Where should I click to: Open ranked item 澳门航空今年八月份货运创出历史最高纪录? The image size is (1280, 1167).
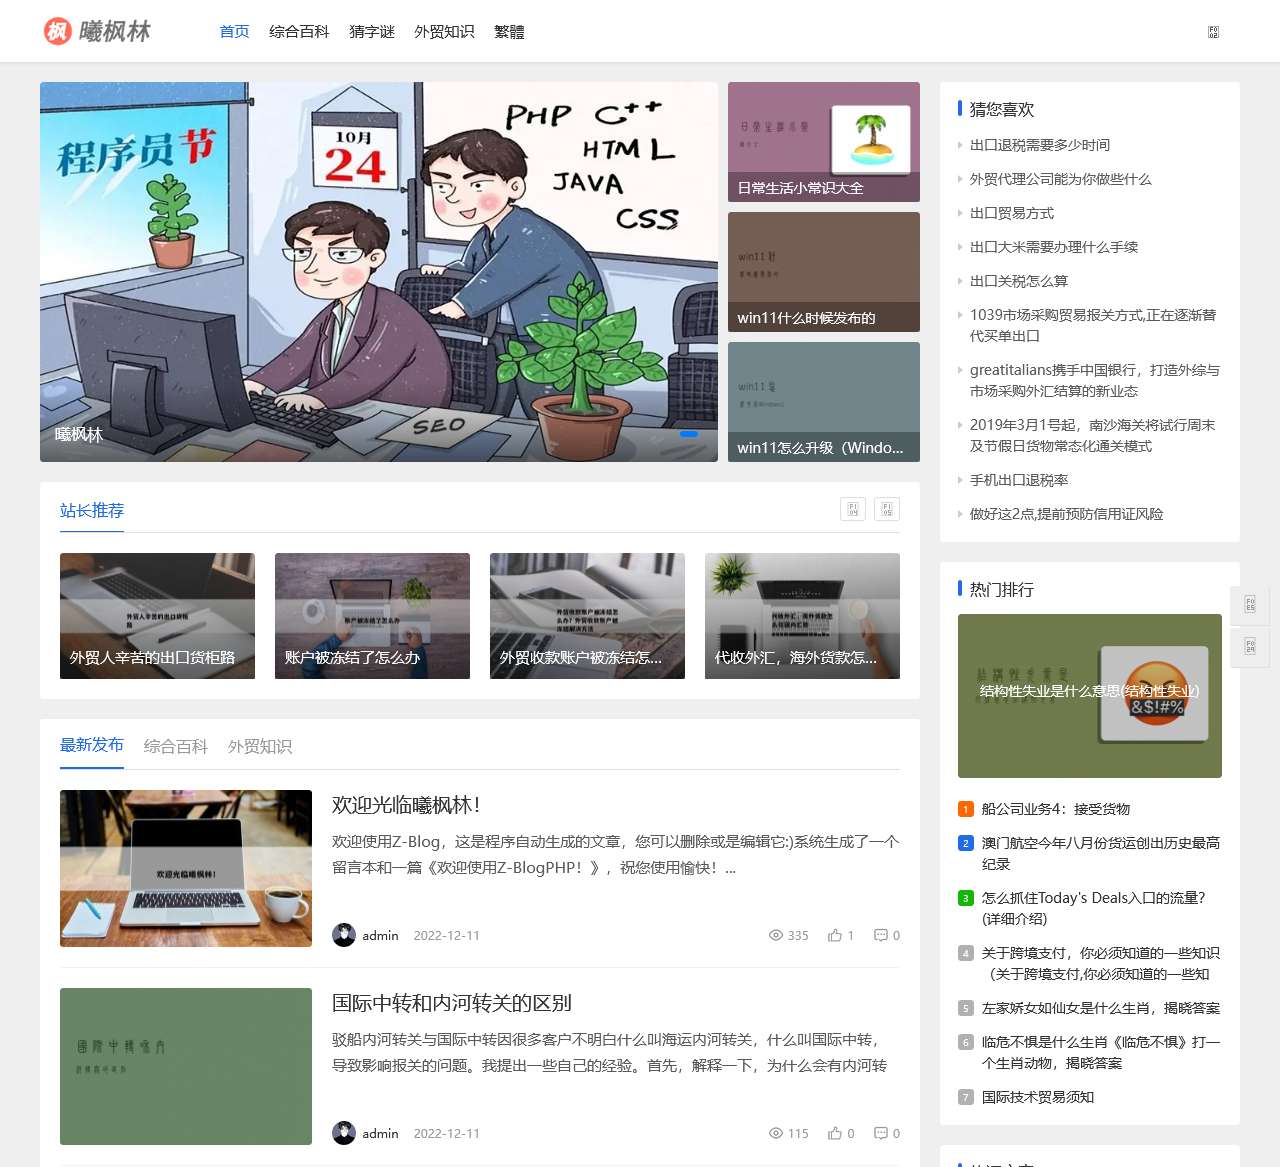click(1101, 853)
